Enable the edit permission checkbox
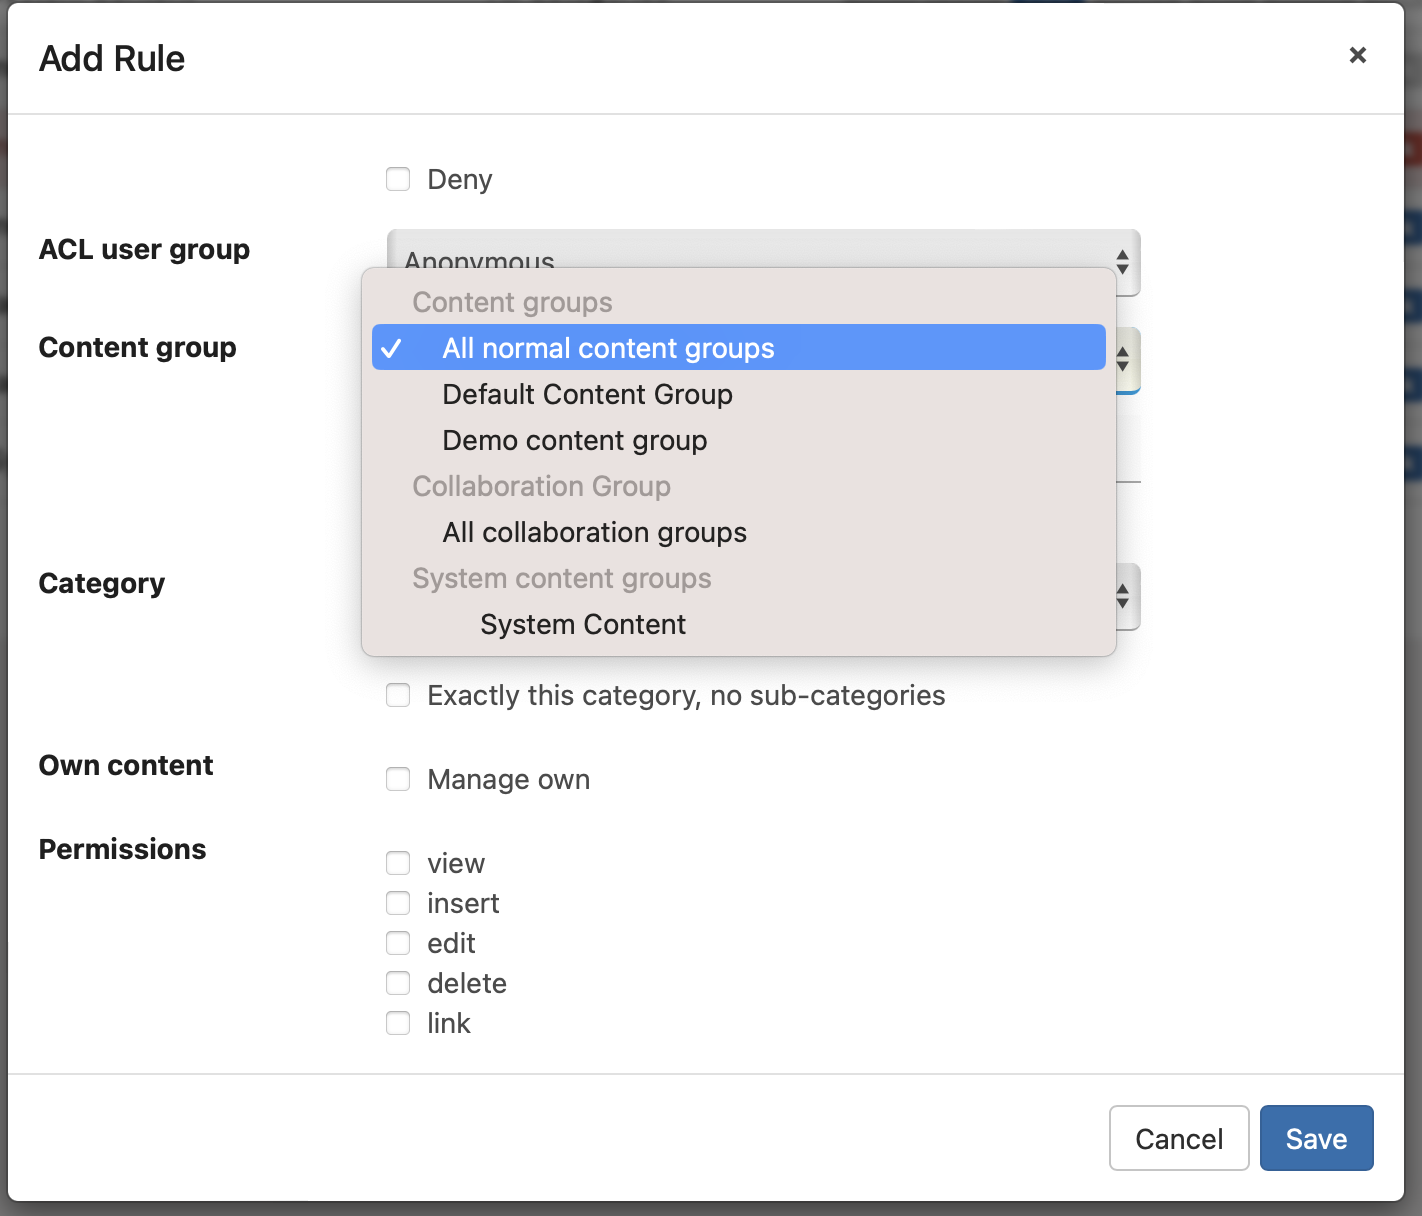The height and width of the screenshot is (1216, 1422). [398, 943]
